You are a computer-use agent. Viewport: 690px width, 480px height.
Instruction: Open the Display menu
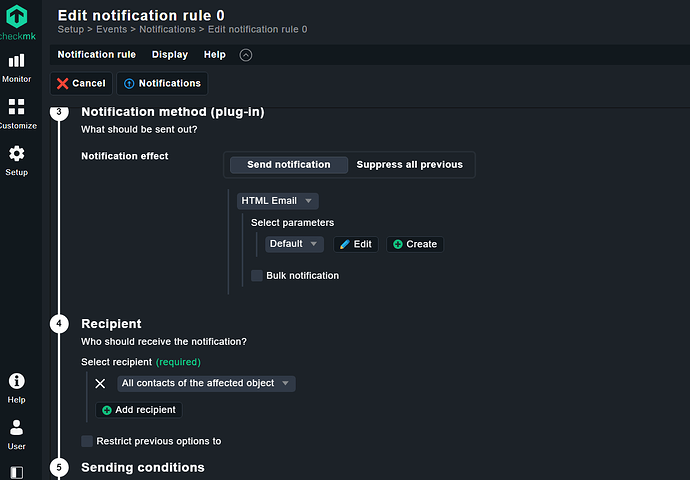(x=169, y=55)
